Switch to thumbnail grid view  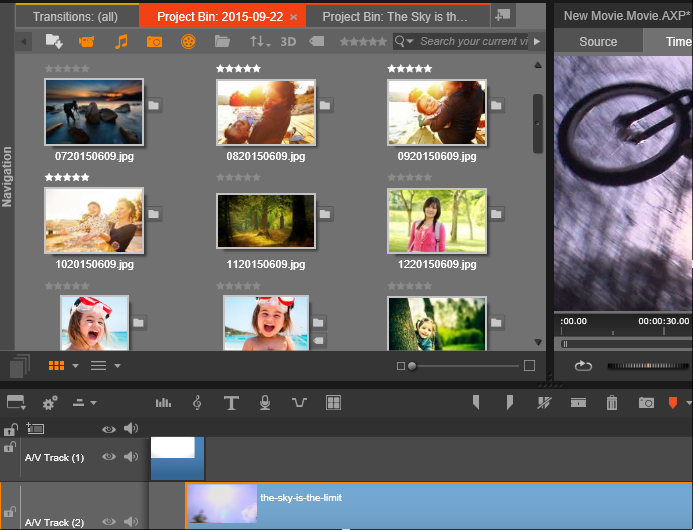tap(57, 366)
